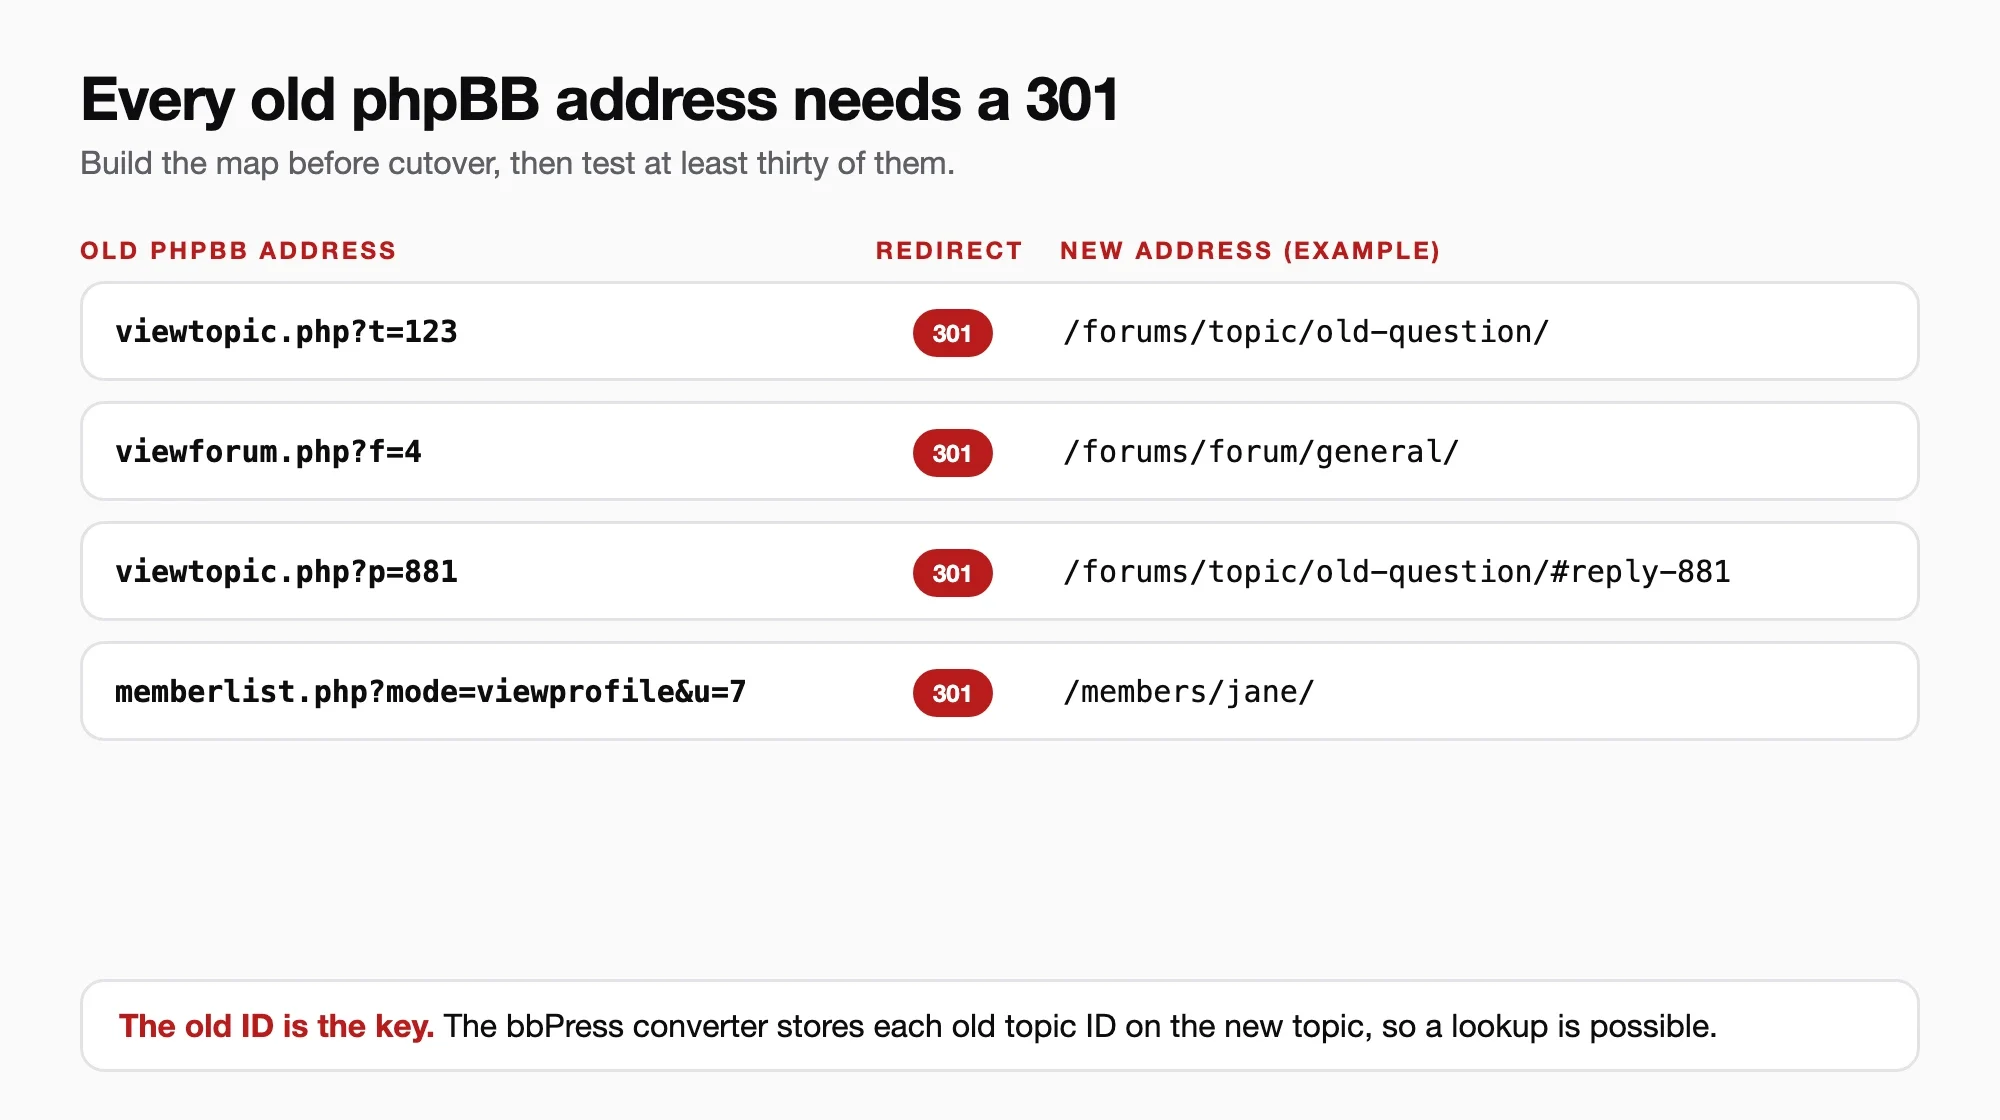Viewport: 2000px width, 1120px height.
Task: Select memberlist.php?mode=viewprofile&u=7 address
Action: 431,692
